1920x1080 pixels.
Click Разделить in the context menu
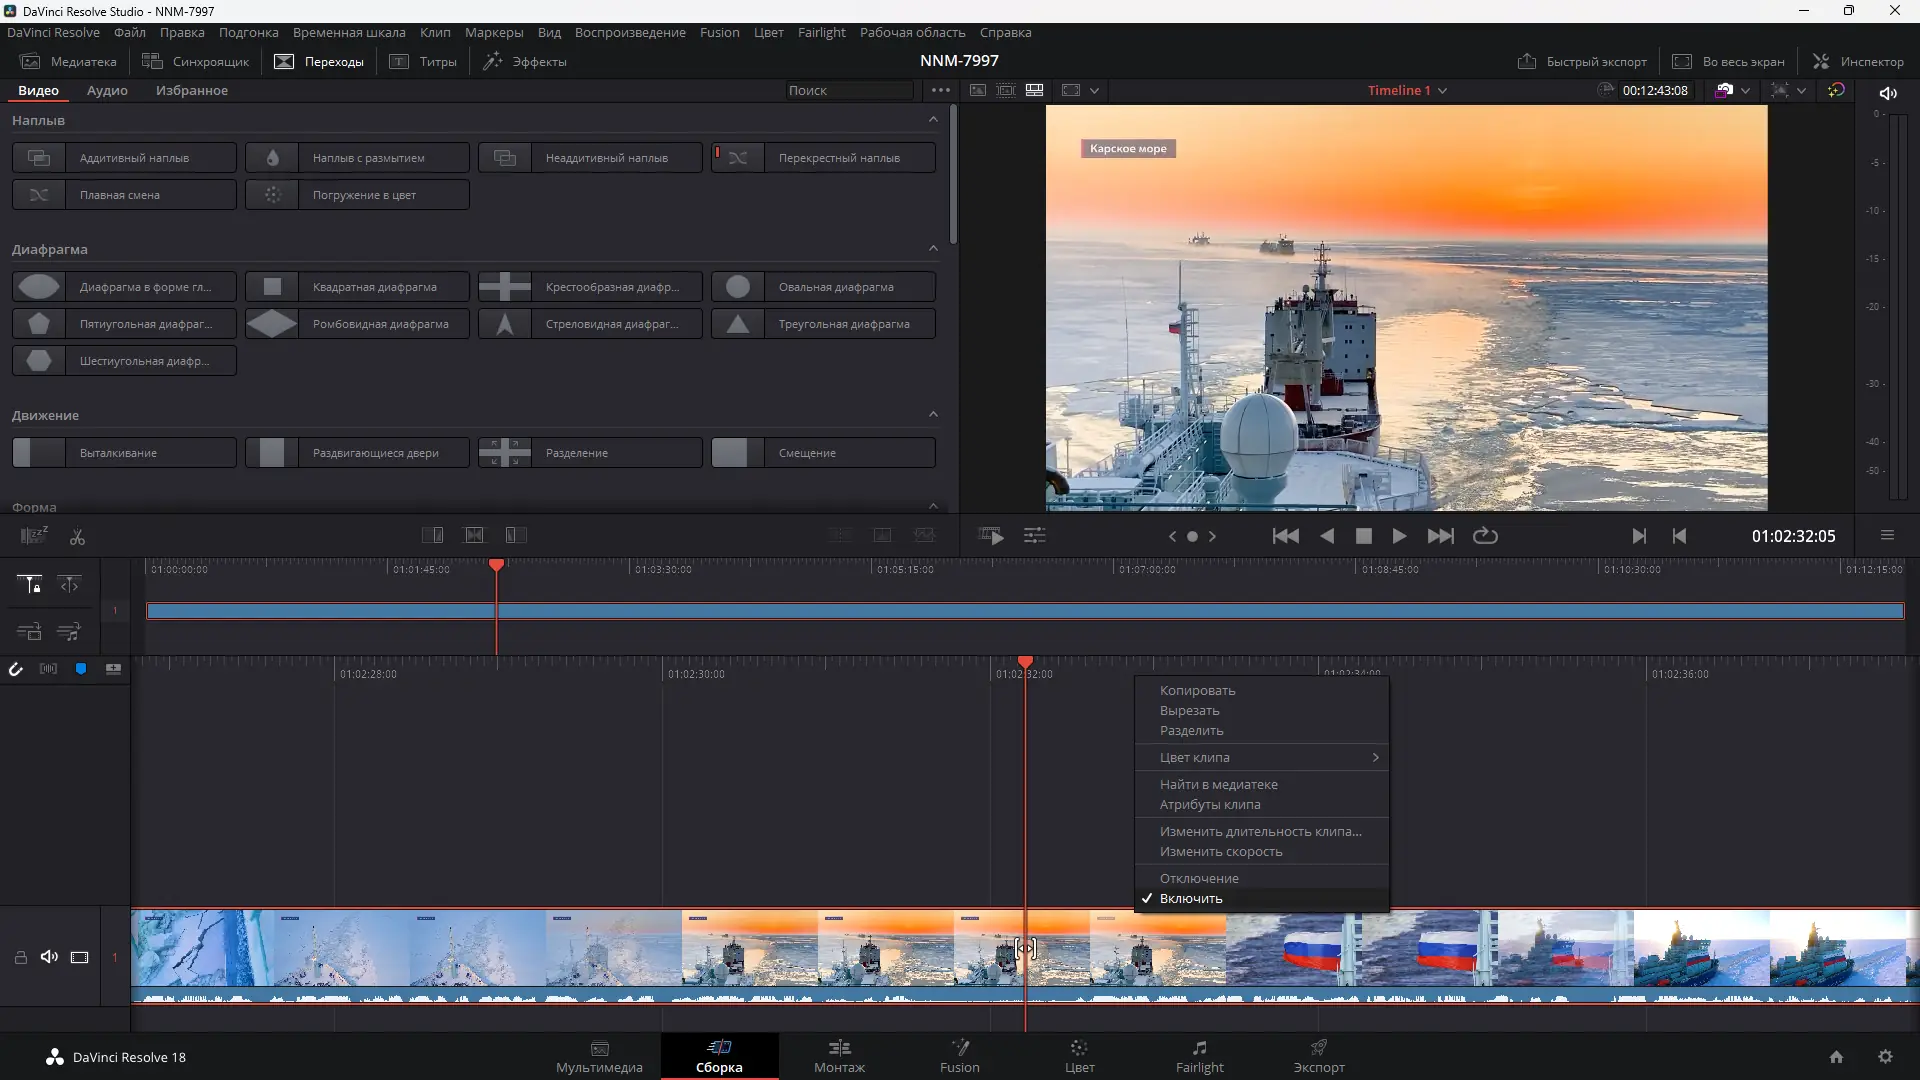(x=1191, y=730)
